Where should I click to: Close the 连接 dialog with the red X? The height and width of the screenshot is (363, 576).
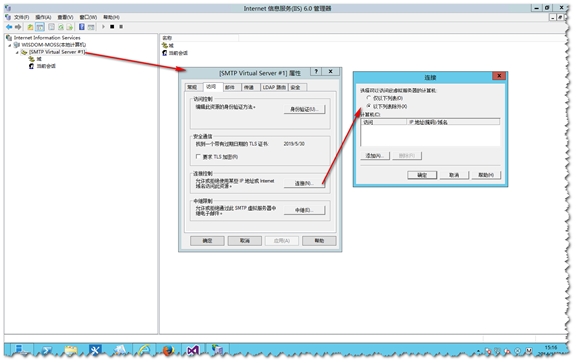(x=499, y=76)
